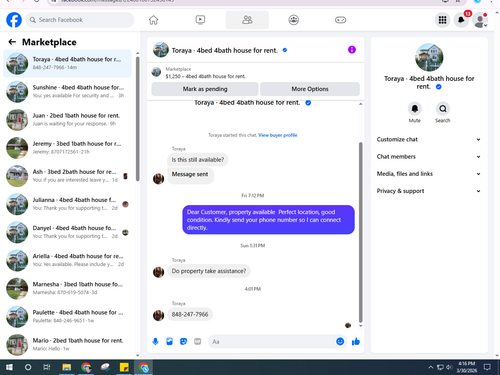
Task: Open the Video tab icon
Action: coord(200,20)
